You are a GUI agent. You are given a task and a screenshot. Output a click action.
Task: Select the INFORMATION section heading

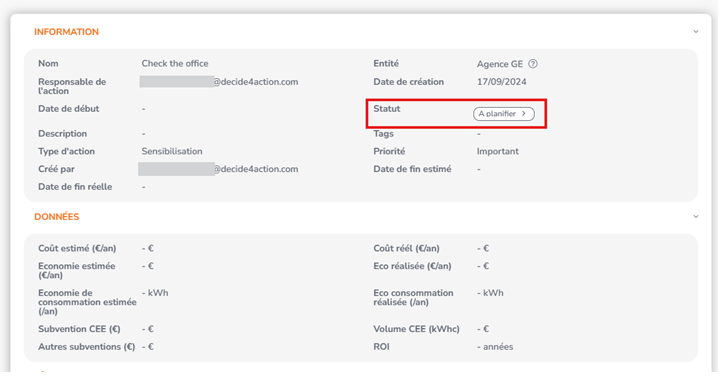coord(66,32)
